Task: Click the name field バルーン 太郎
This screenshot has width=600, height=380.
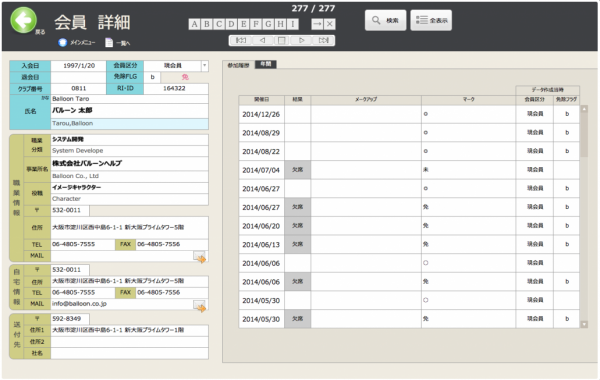Action: click(130, 111)
